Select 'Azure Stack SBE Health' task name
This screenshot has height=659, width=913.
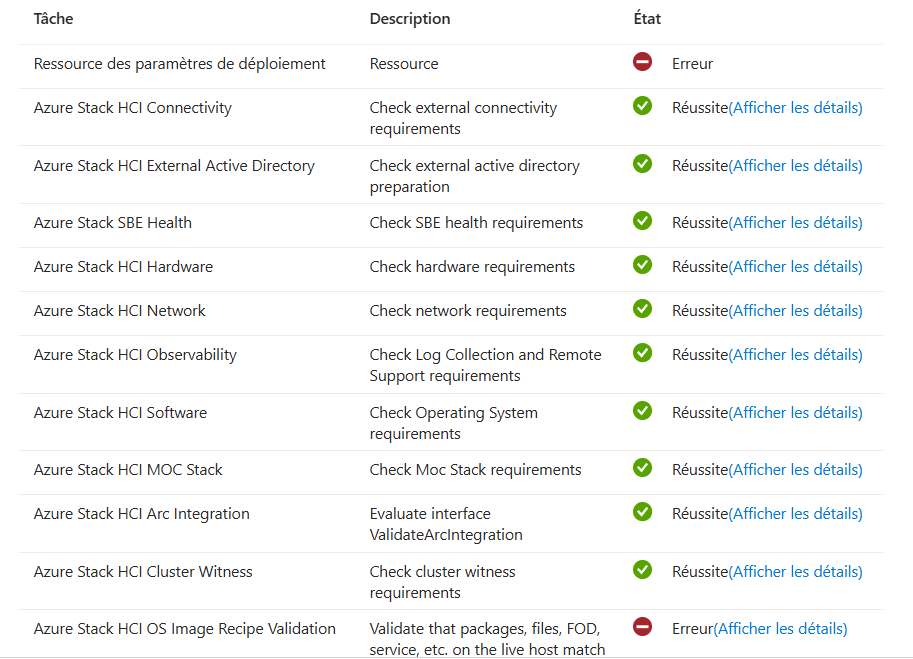(112, 223)
